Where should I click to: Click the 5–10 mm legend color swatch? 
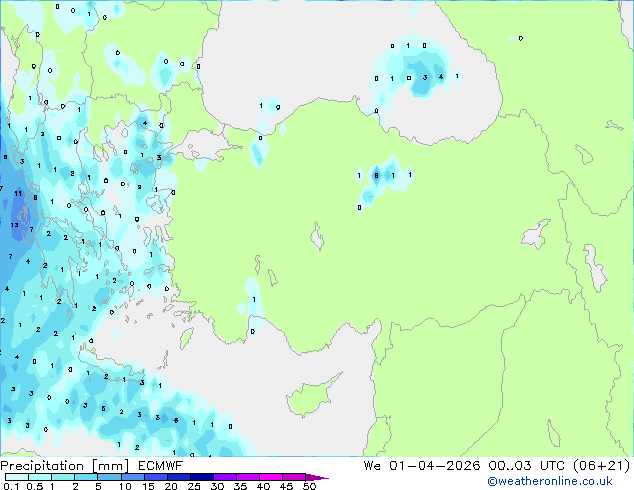[x=109, y=477]
